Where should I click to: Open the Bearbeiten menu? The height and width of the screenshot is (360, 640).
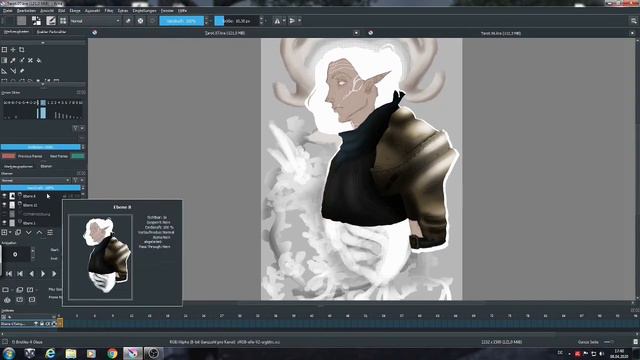(x=26, y=11)
